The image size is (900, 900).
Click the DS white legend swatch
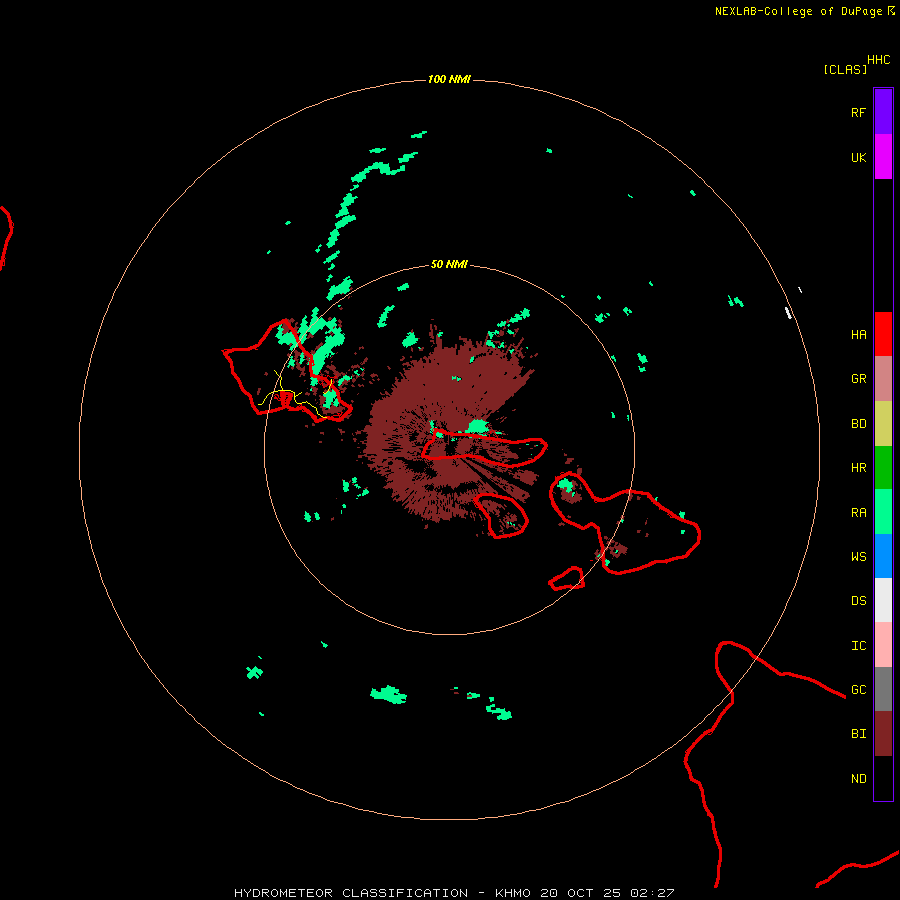883,600
